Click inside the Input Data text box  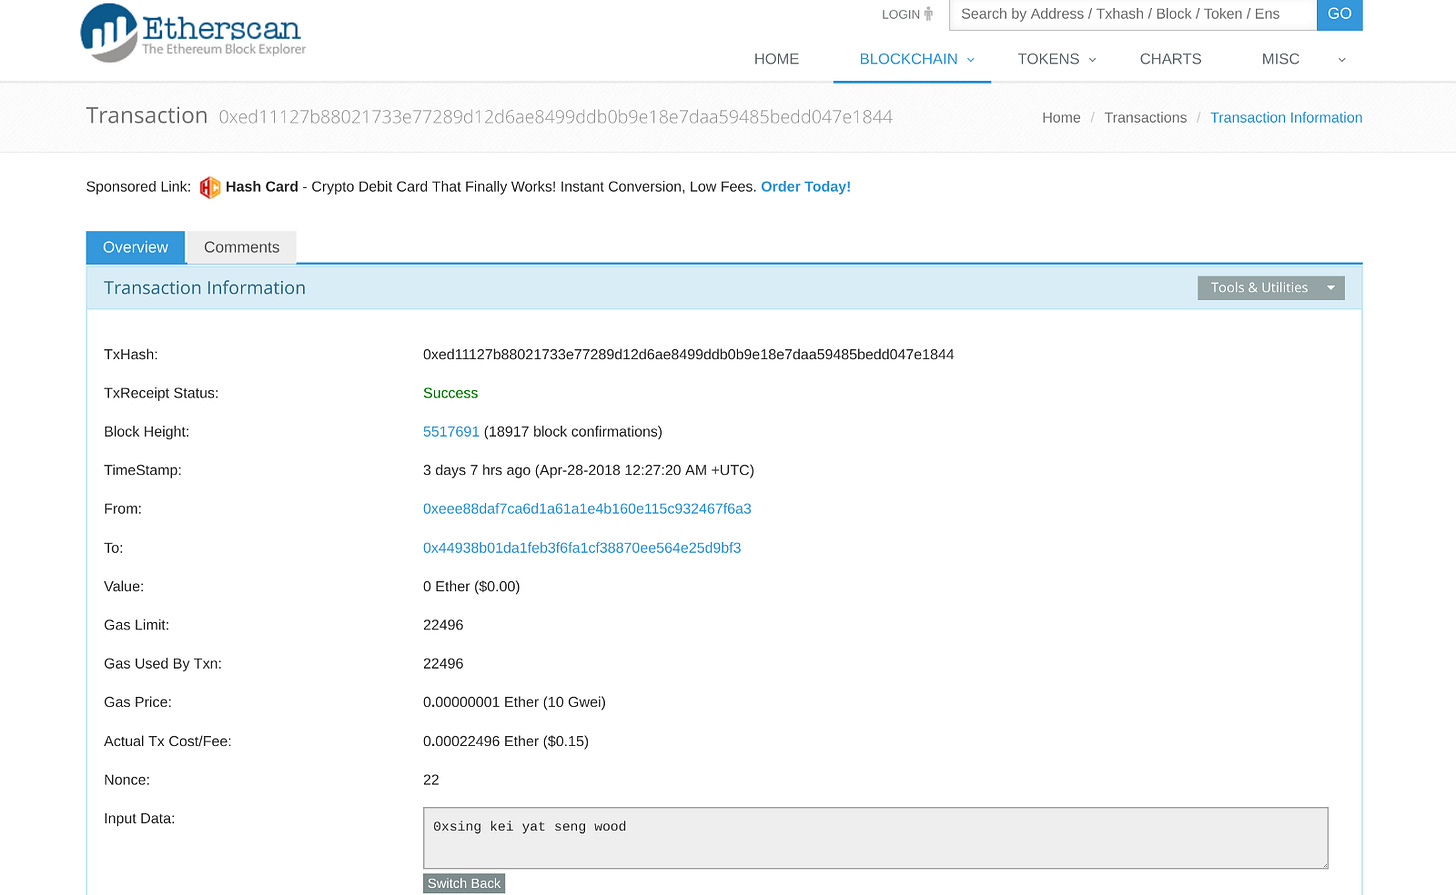(x=875, y=838)
